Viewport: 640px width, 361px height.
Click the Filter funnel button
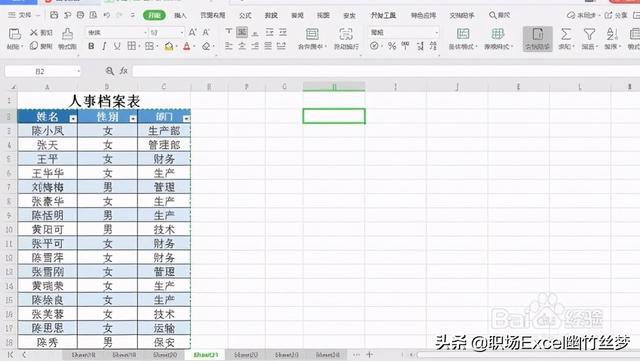[589, 38]
